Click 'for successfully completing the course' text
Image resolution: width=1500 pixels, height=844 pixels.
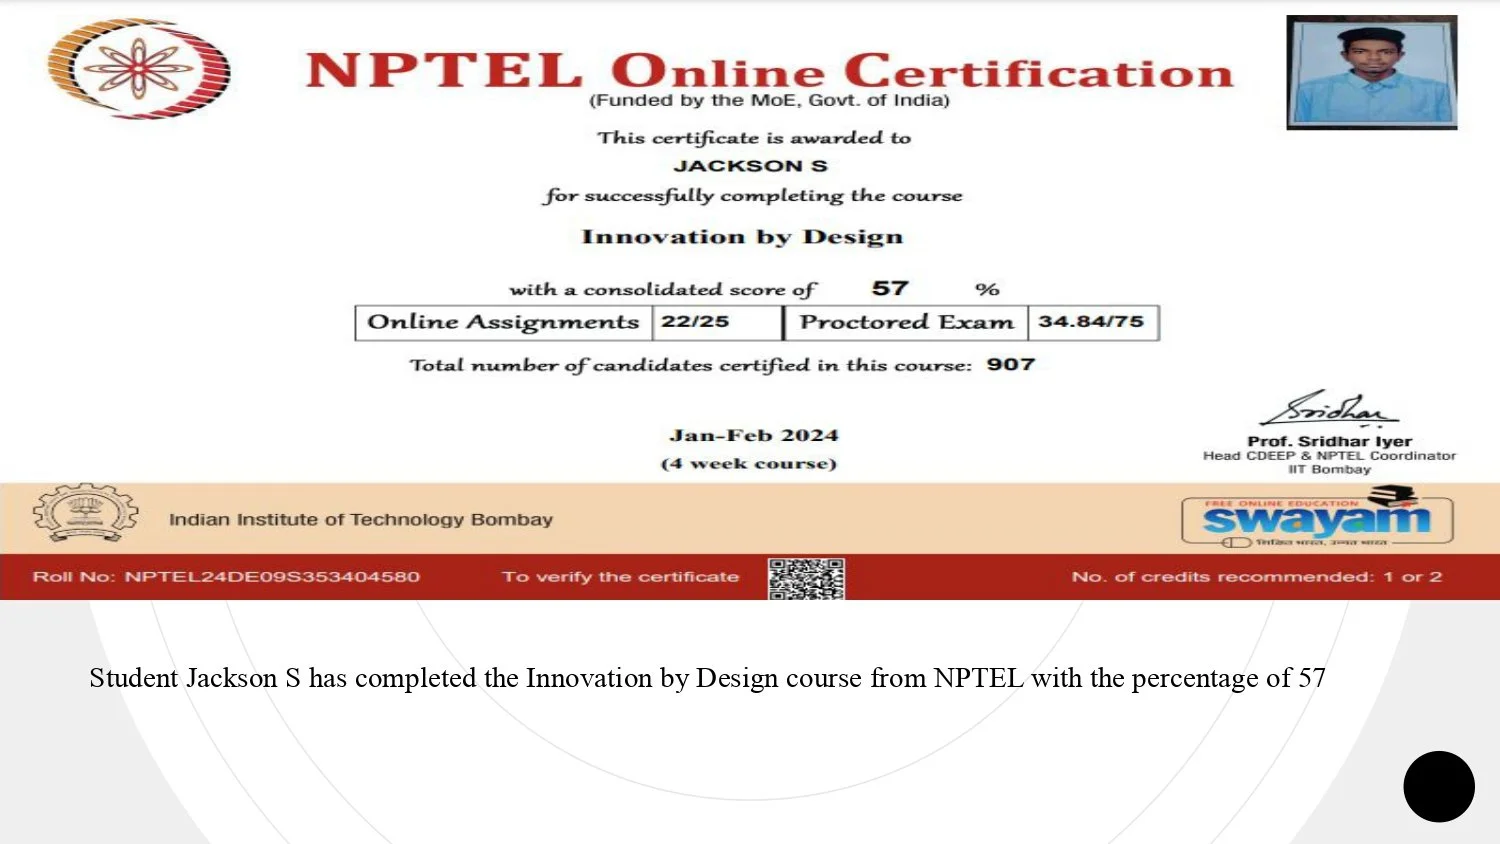click(753, 196)
